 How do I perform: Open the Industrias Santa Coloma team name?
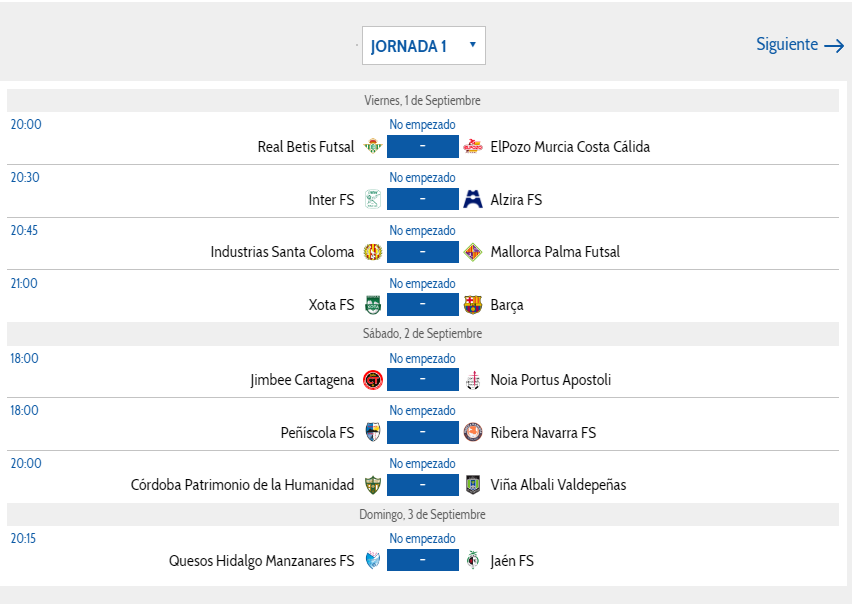point(282,252)
